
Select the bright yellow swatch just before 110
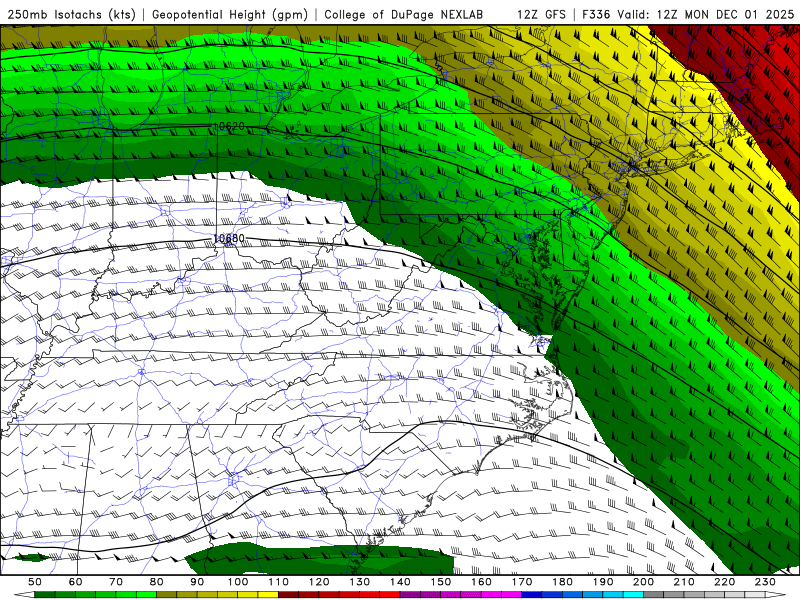click(x=268, y=595)
